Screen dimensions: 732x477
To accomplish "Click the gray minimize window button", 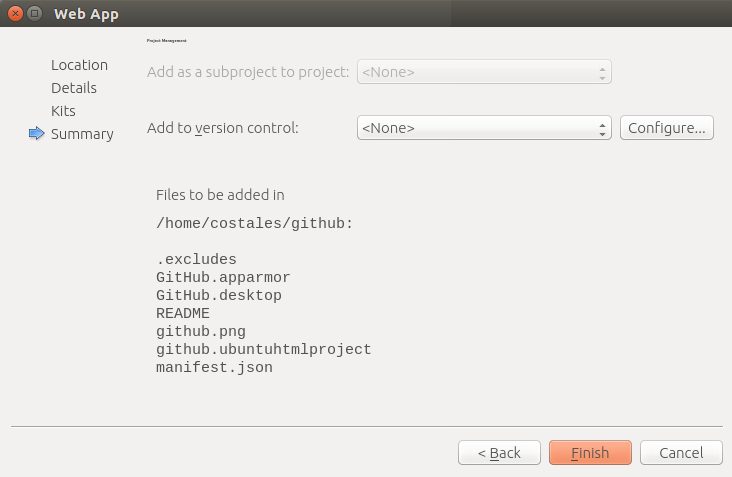I will click(x=34, y=13).
